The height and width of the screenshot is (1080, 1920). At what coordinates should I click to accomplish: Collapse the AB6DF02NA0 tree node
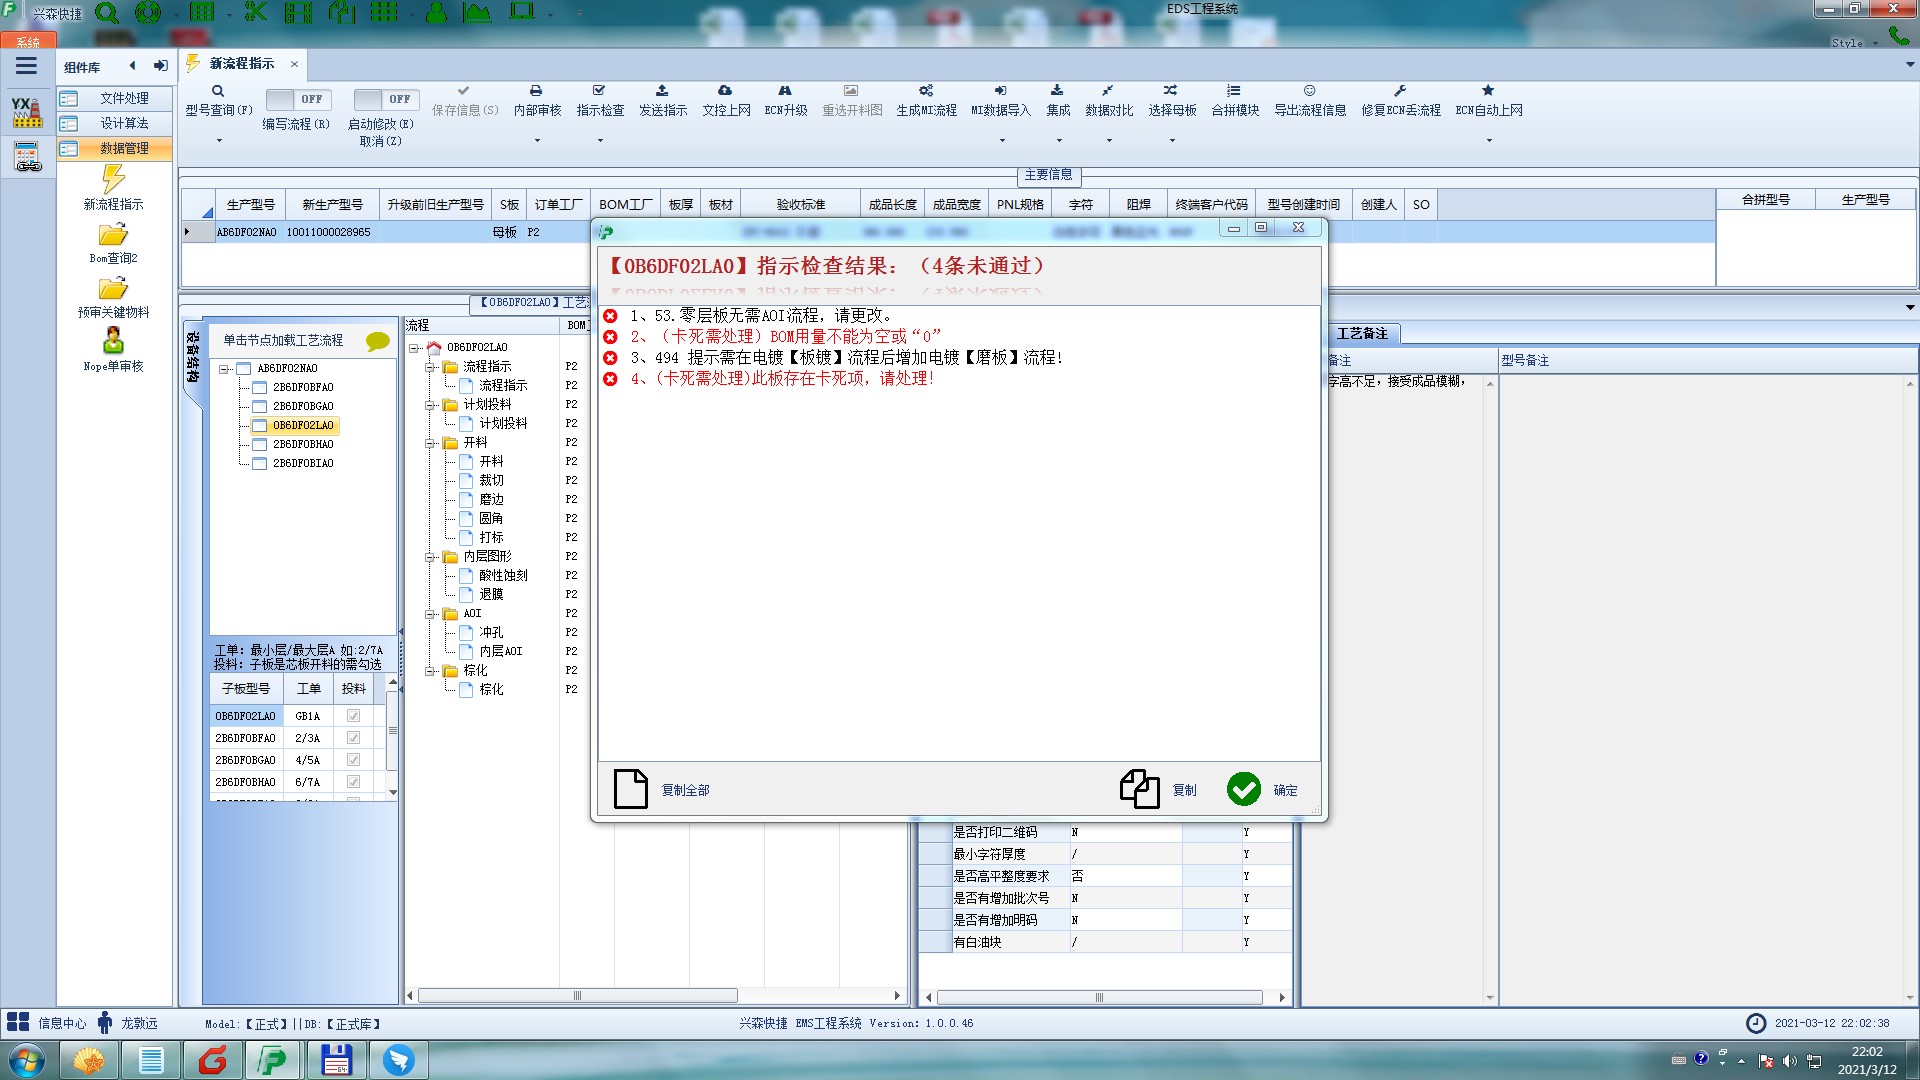pyautogui.click(x=225, y=369)
